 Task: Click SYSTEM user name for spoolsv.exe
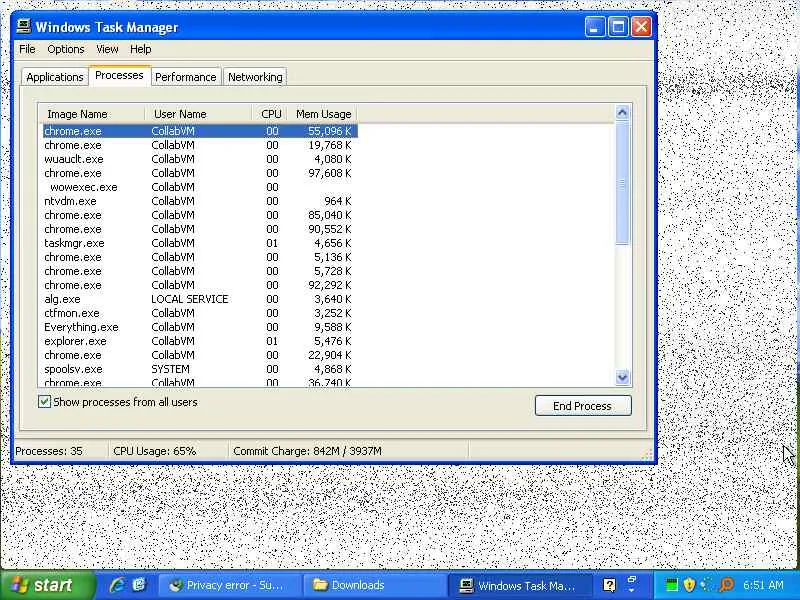point(170,369)
